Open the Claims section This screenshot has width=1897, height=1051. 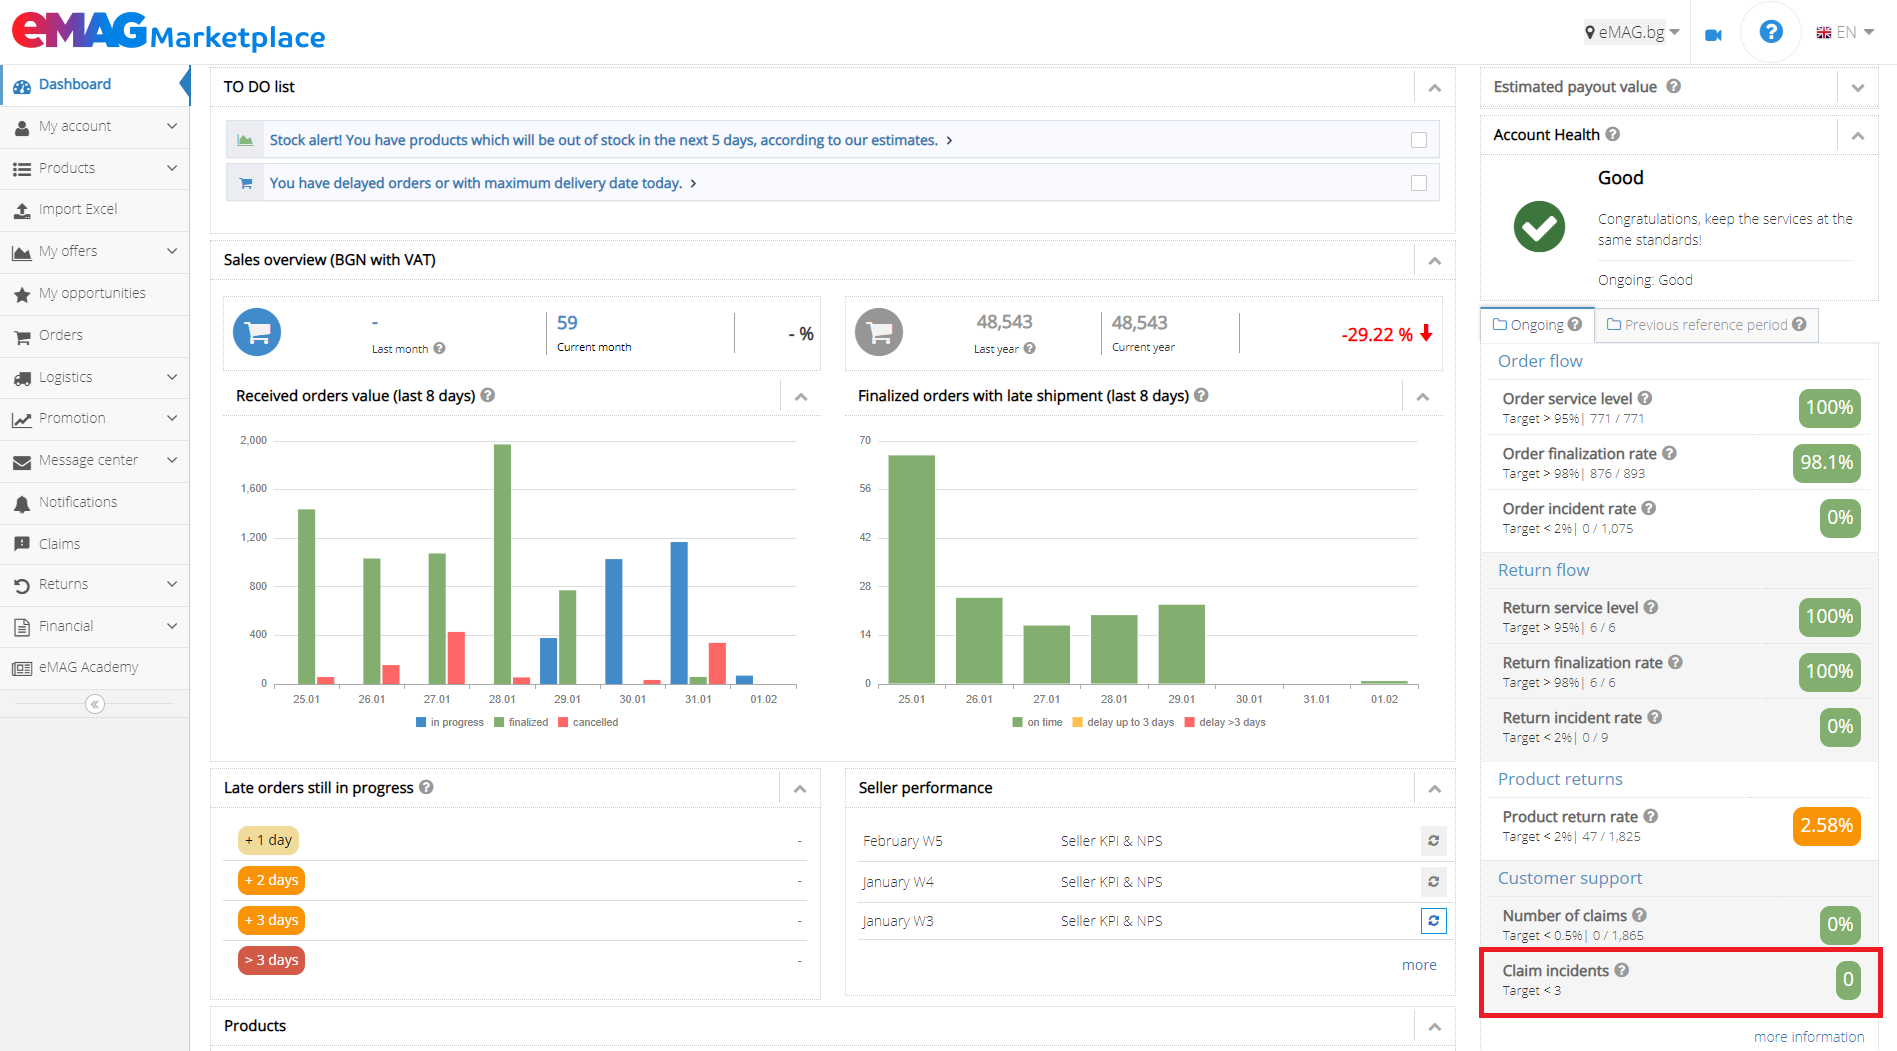pos(60,543)
